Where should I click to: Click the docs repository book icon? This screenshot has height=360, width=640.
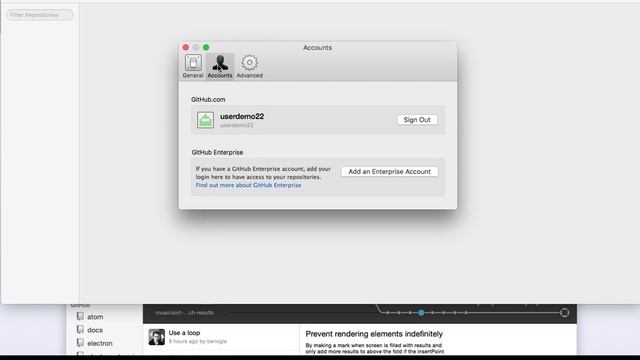[80, 329]
